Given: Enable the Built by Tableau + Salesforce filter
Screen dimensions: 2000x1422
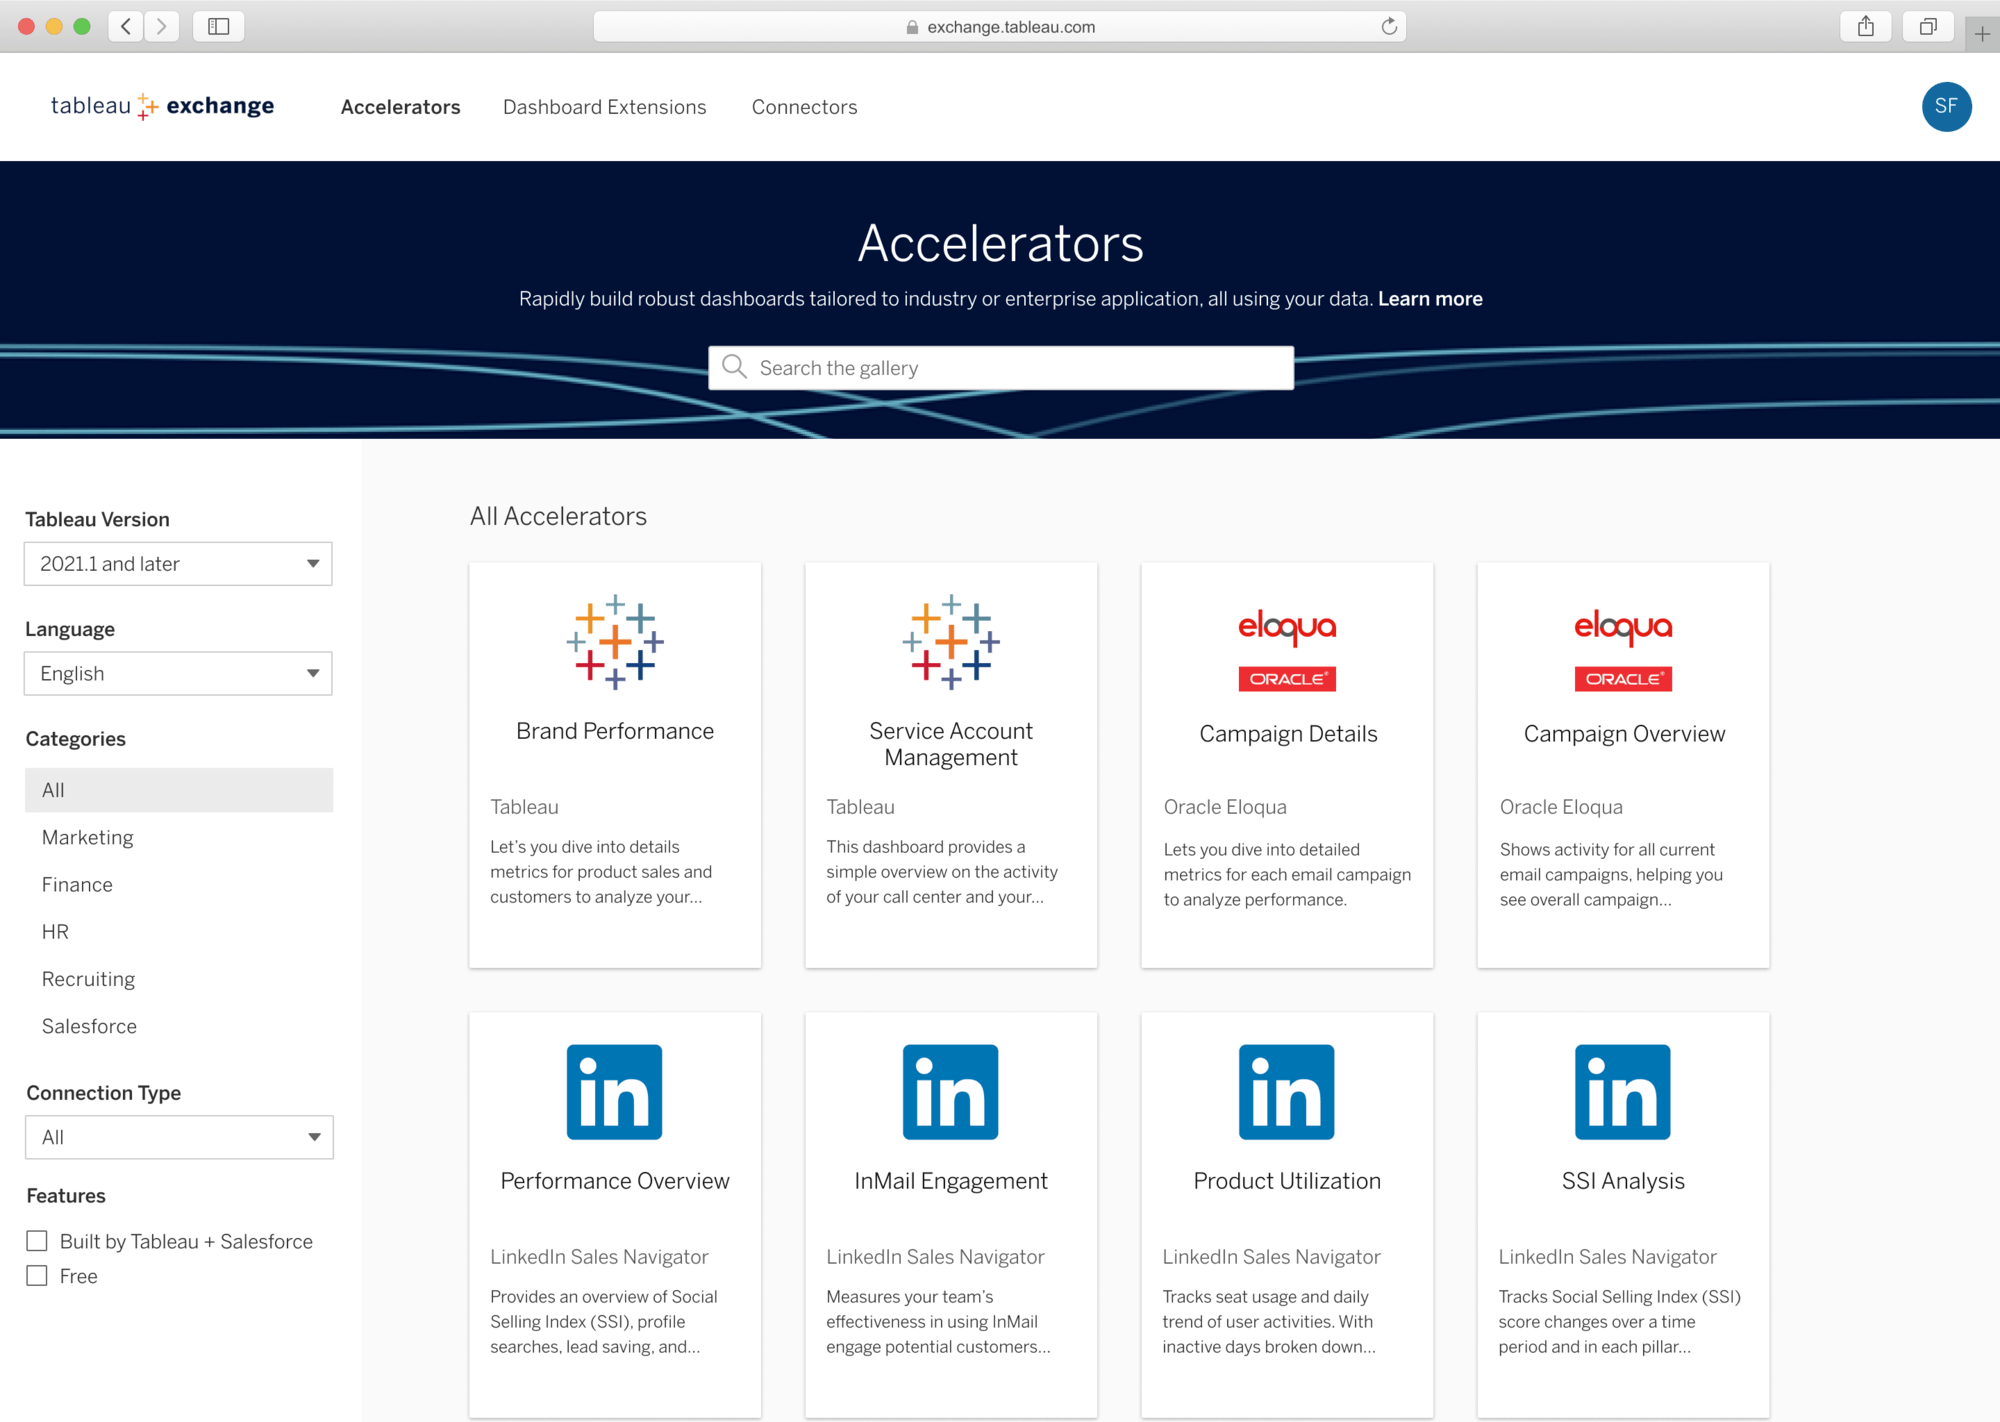Looking at the screenshot, I should [37, 1240].
